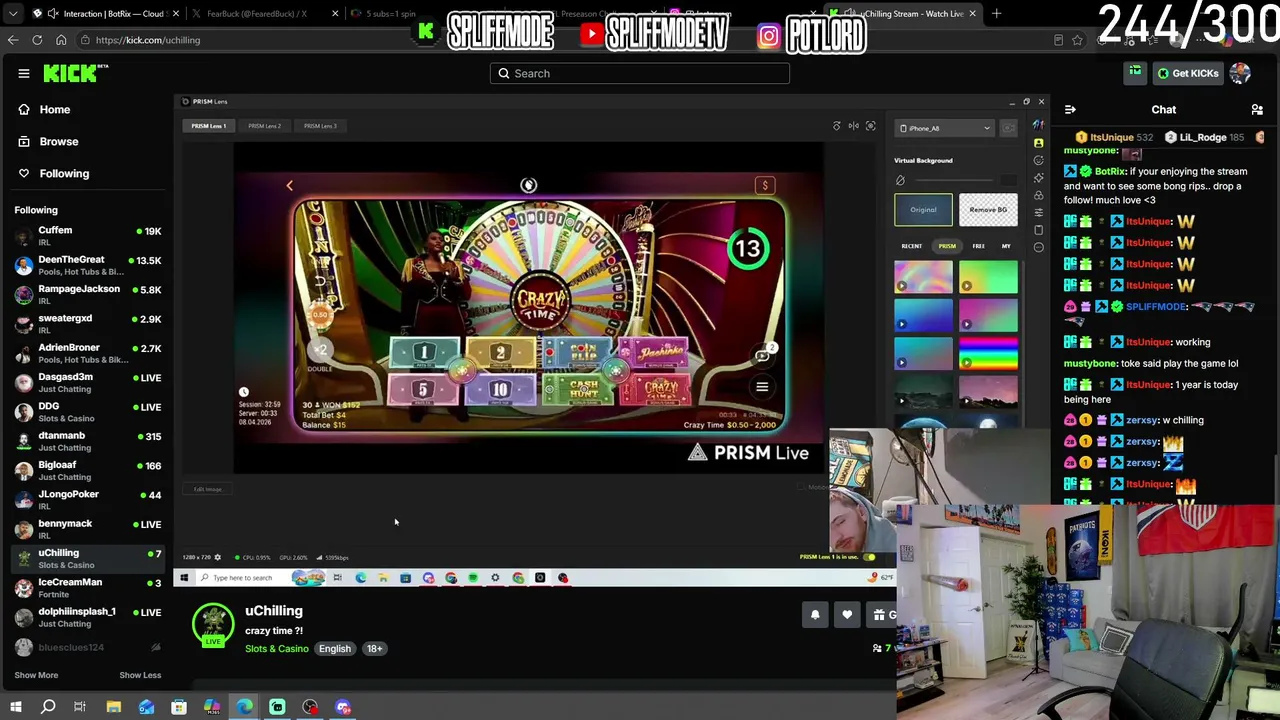This screenshot has width=1280, height=720.
Task: Click the Kick search field
Action: (640, 73)
